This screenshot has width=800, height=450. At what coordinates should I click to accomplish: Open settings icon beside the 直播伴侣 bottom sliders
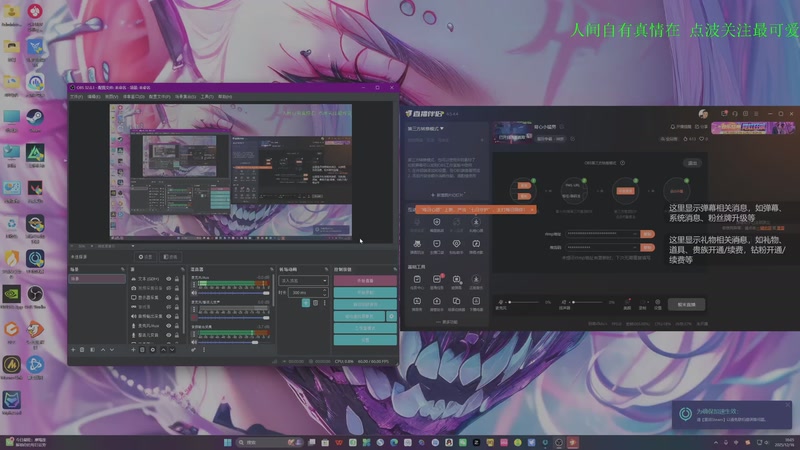pos(658,303)
